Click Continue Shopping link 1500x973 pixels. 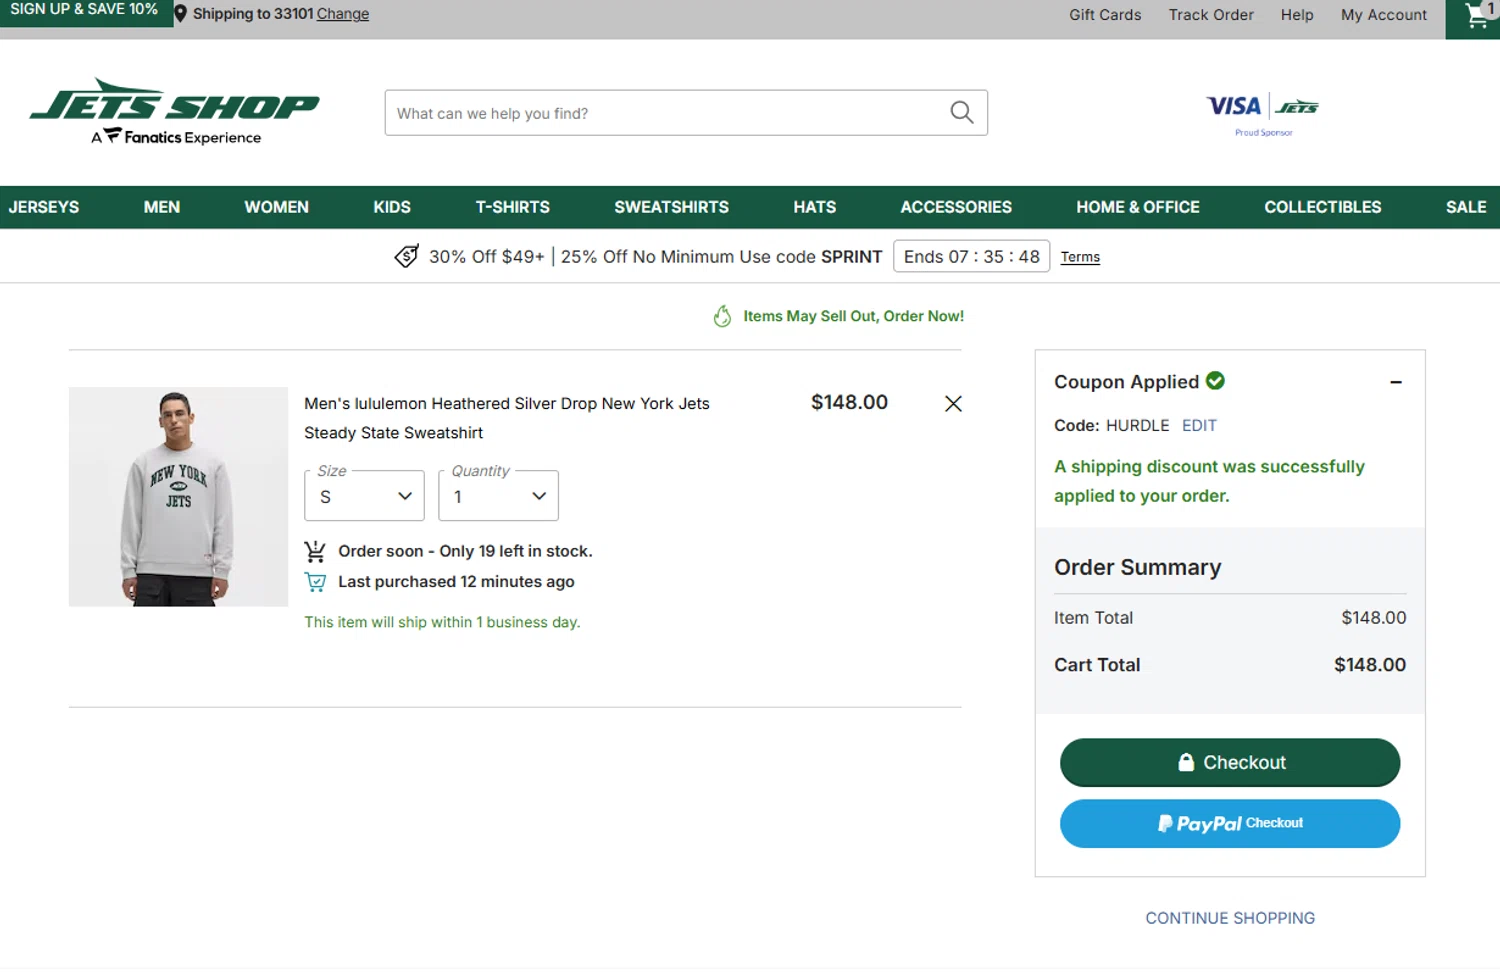(x=1230, y=918)
